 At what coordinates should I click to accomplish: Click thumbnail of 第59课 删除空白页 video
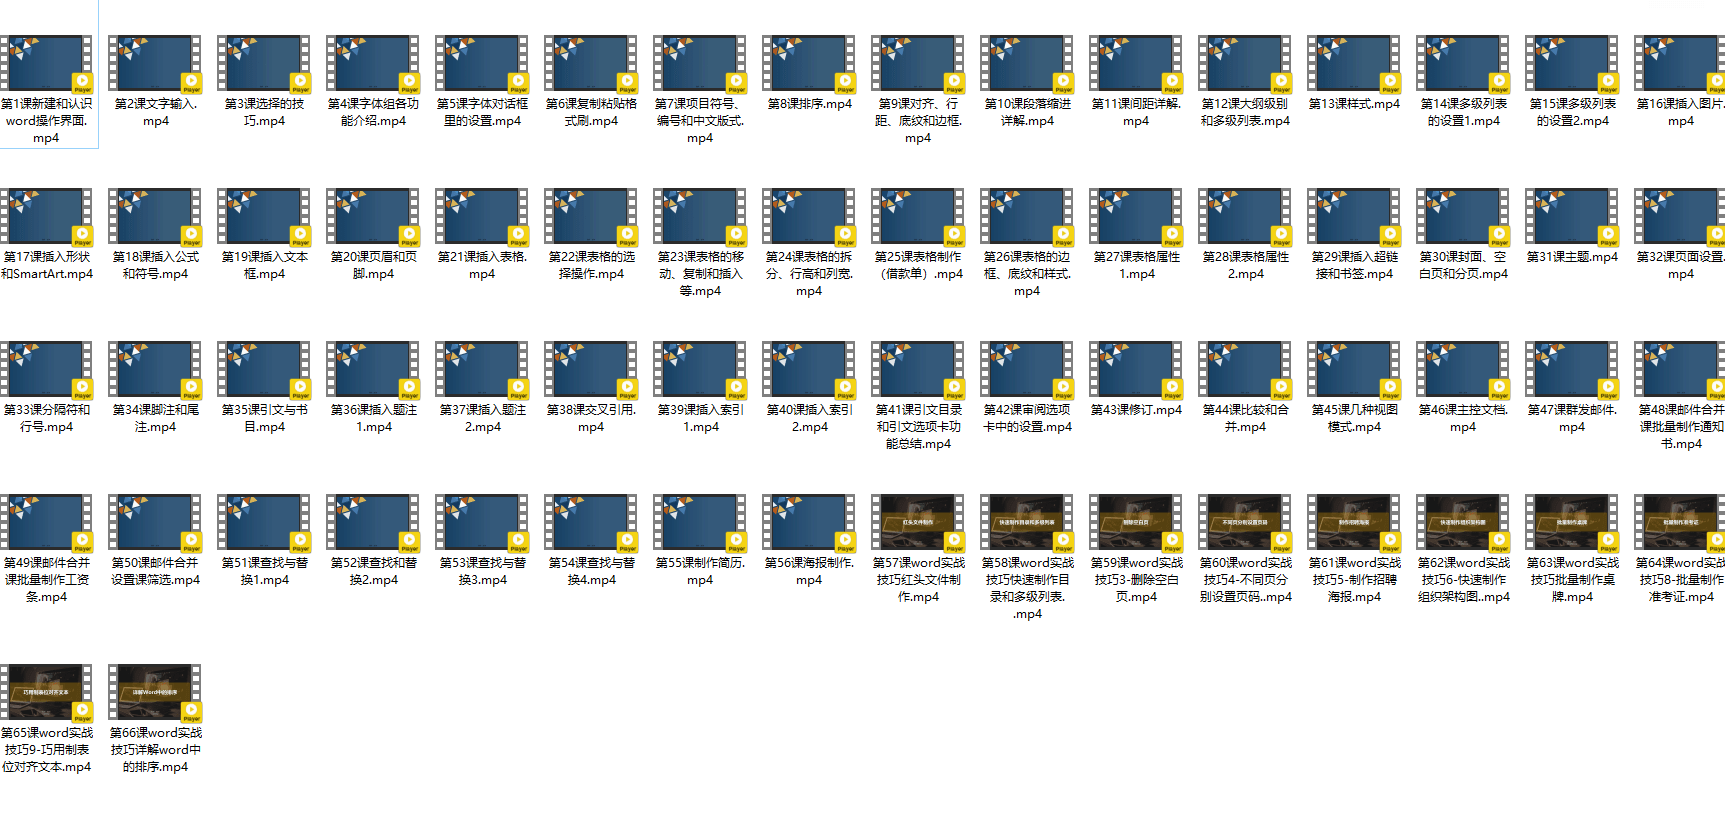[x=1136, y=523]
